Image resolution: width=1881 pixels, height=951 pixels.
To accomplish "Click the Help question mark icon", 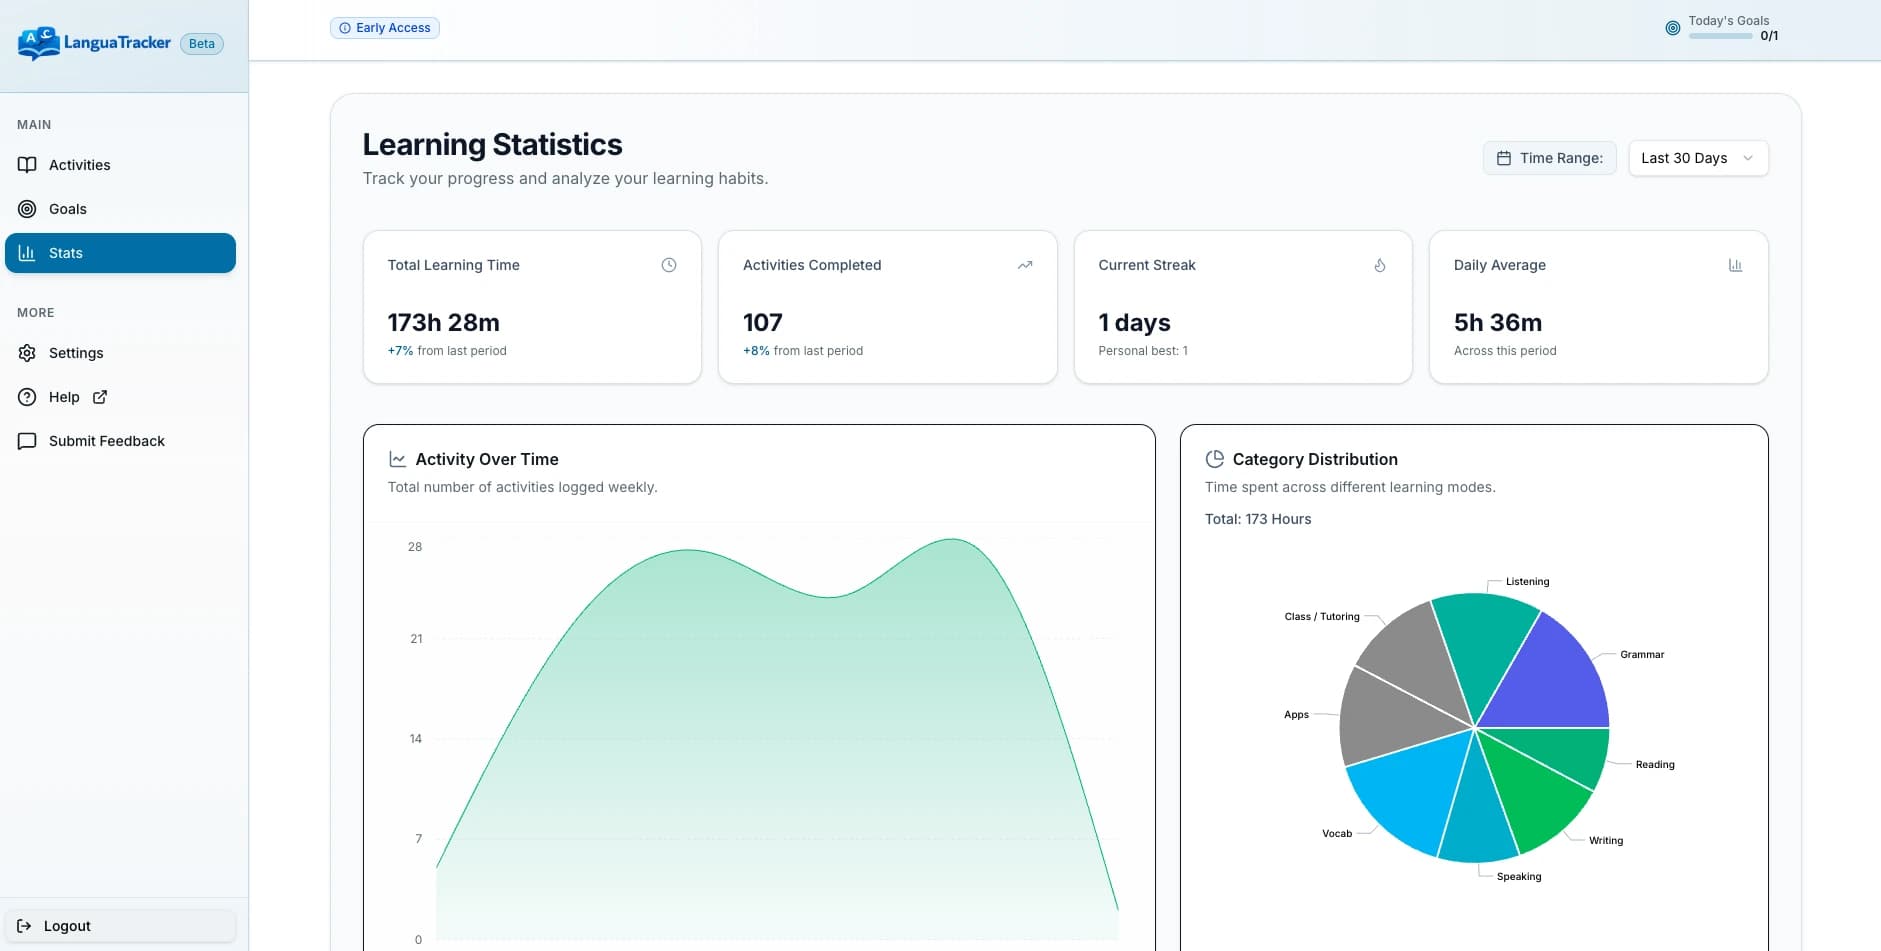I will [x=28, y=397].
